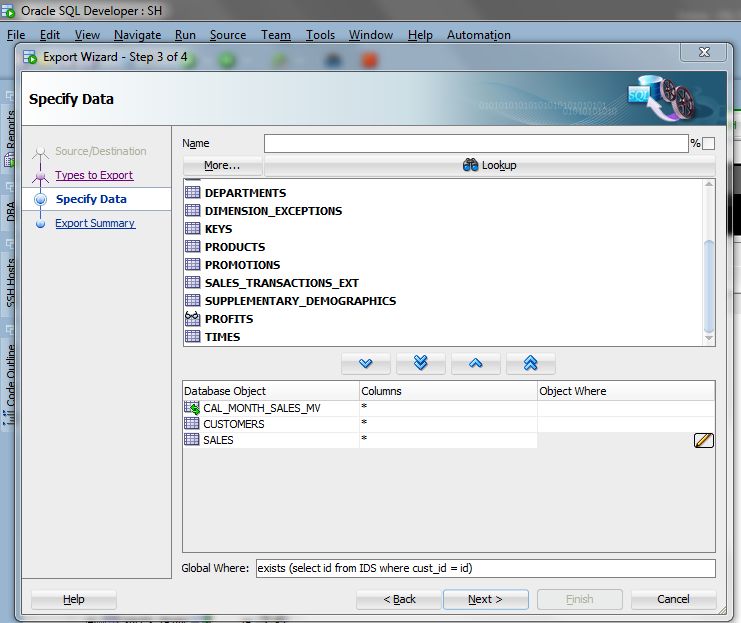
Task: Click the Lookup button
Action: tap(490, 165)
